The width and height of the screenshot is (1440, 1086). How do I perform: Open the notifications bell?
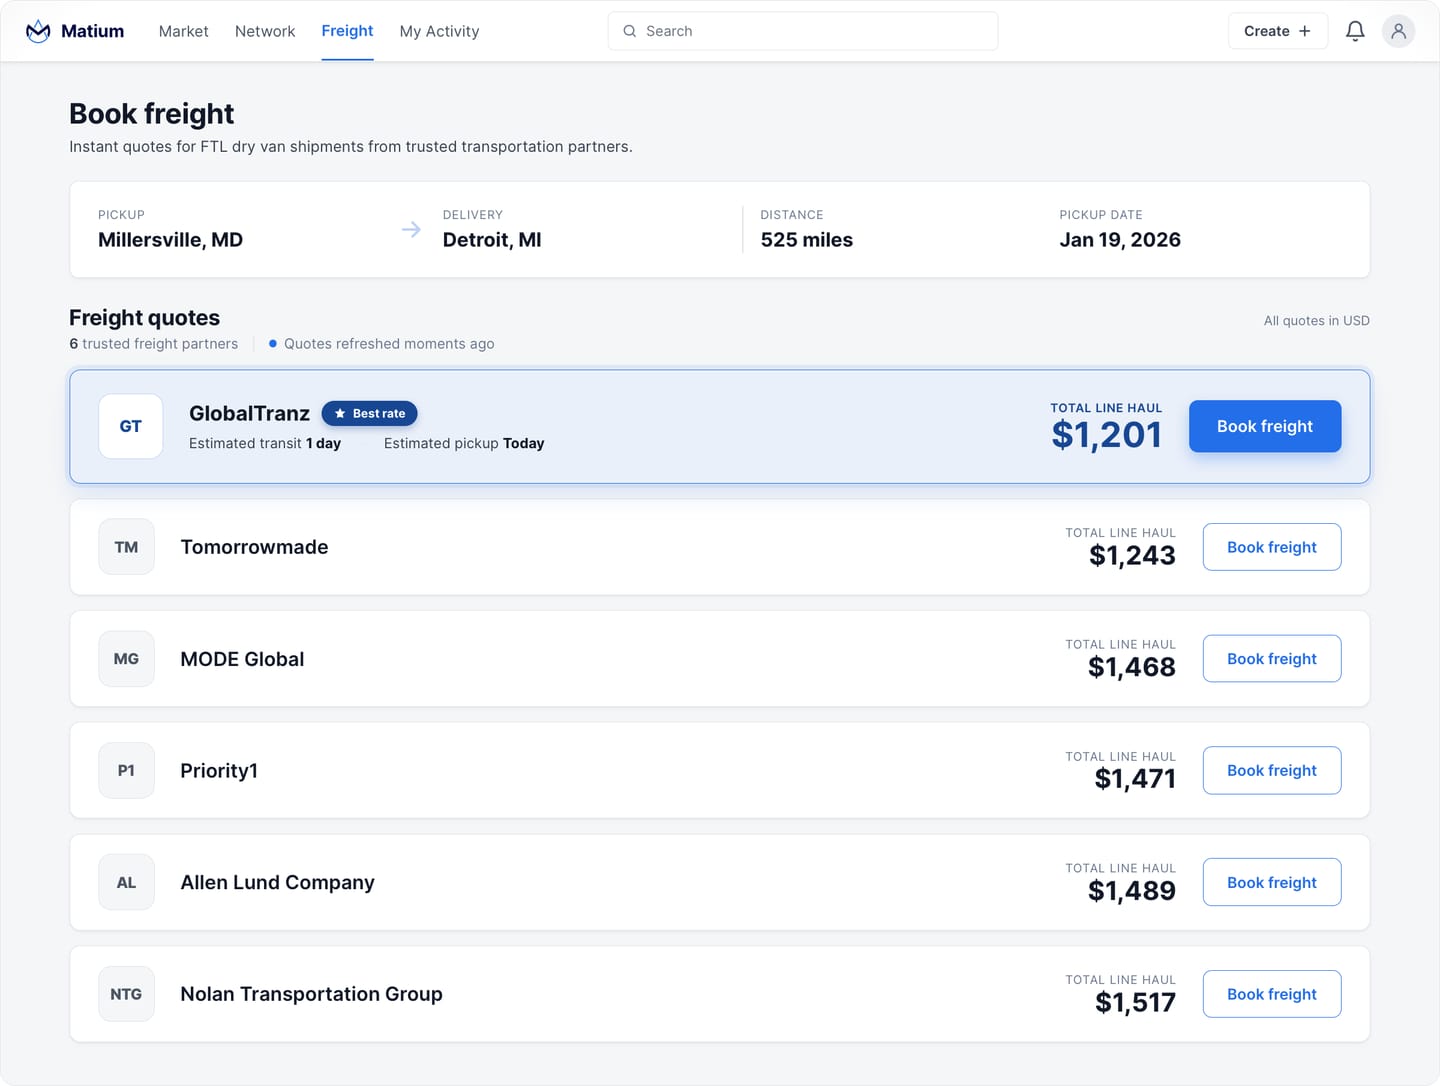coord(1355,31)
